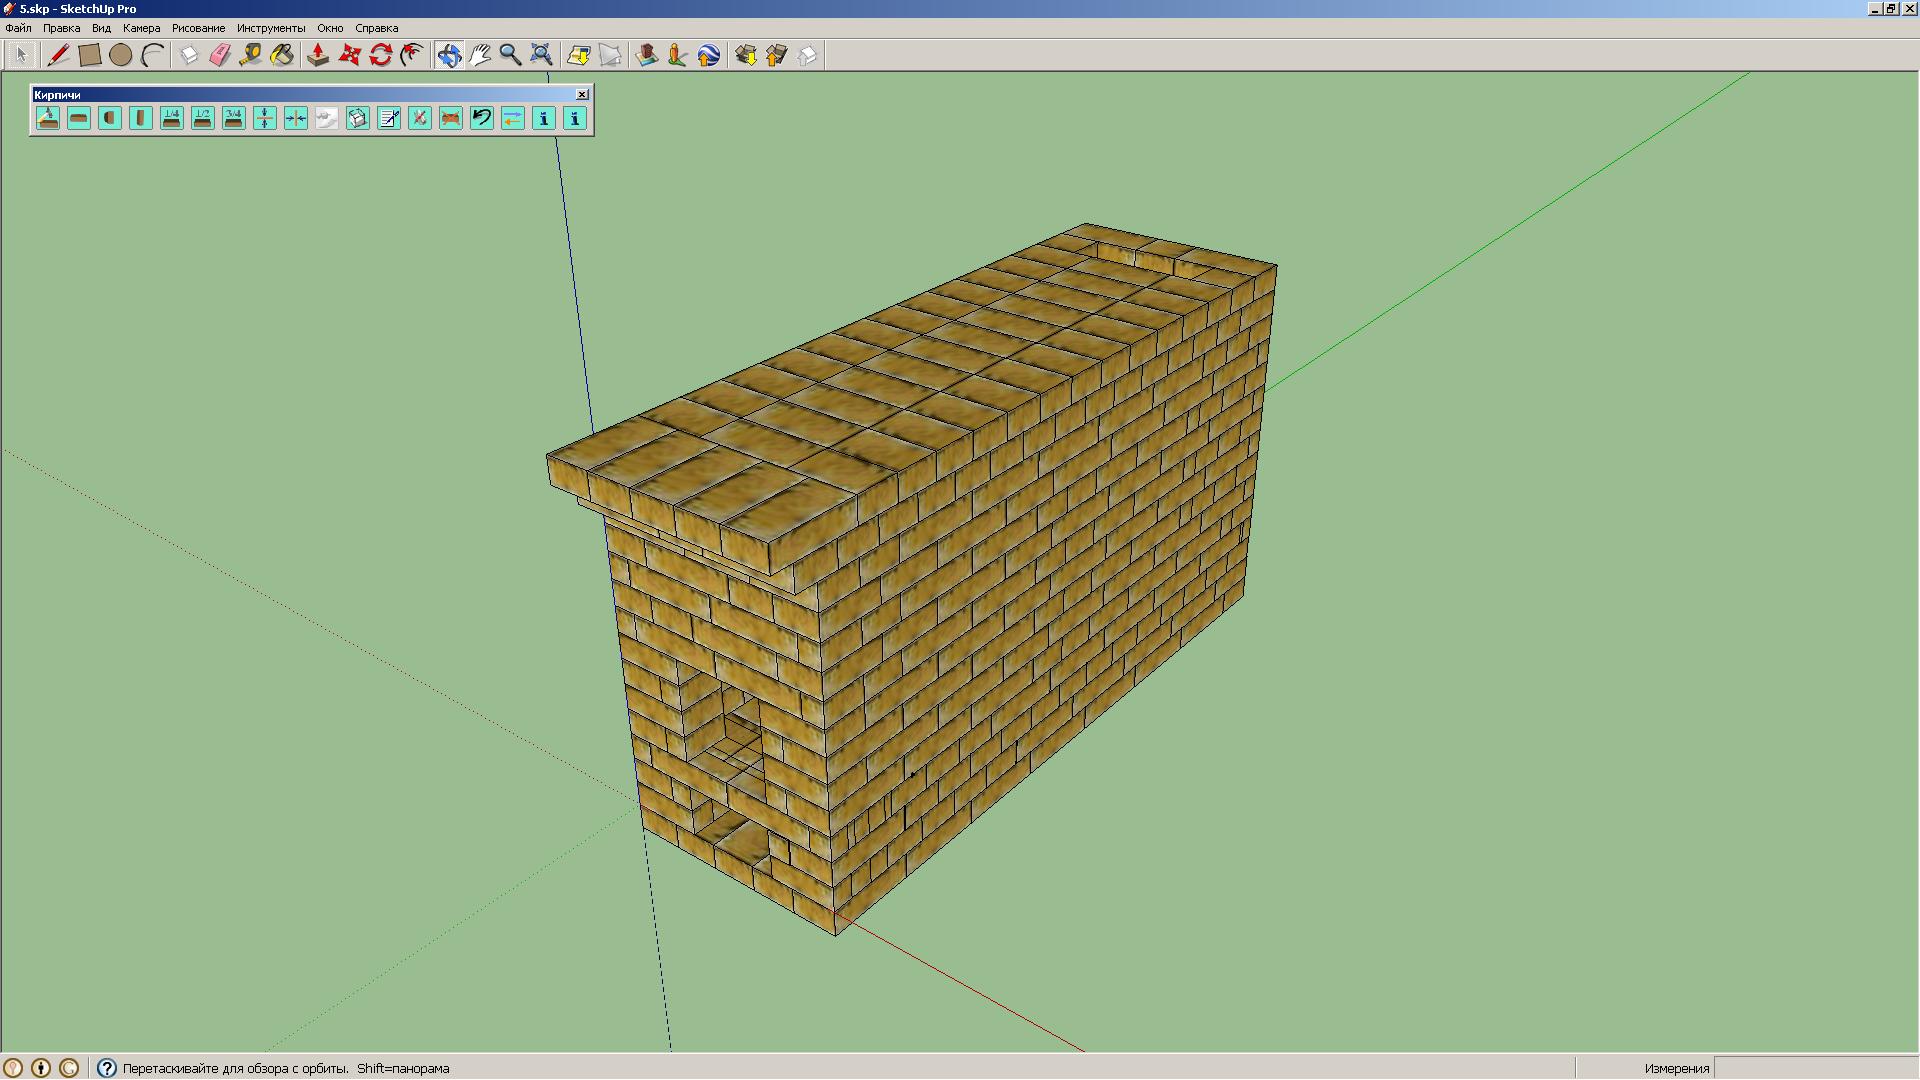This screenshot has height=1080, width=1920.
Task: Click the Измерения measurements input box
Action: pos(1815,1068)
